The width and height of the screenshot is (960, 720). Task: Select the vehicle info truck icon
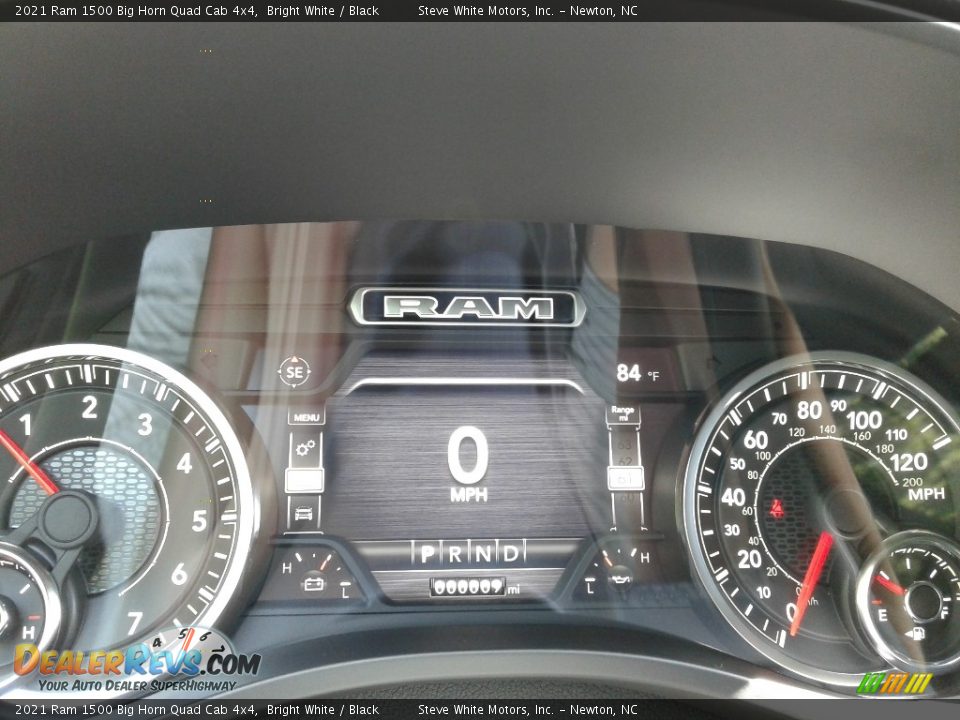click(x=305, y=514)
